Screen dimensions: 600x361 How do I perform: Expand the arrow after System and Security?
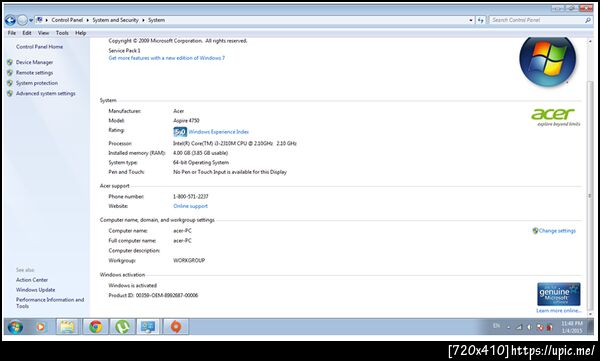tap(143, 20)
